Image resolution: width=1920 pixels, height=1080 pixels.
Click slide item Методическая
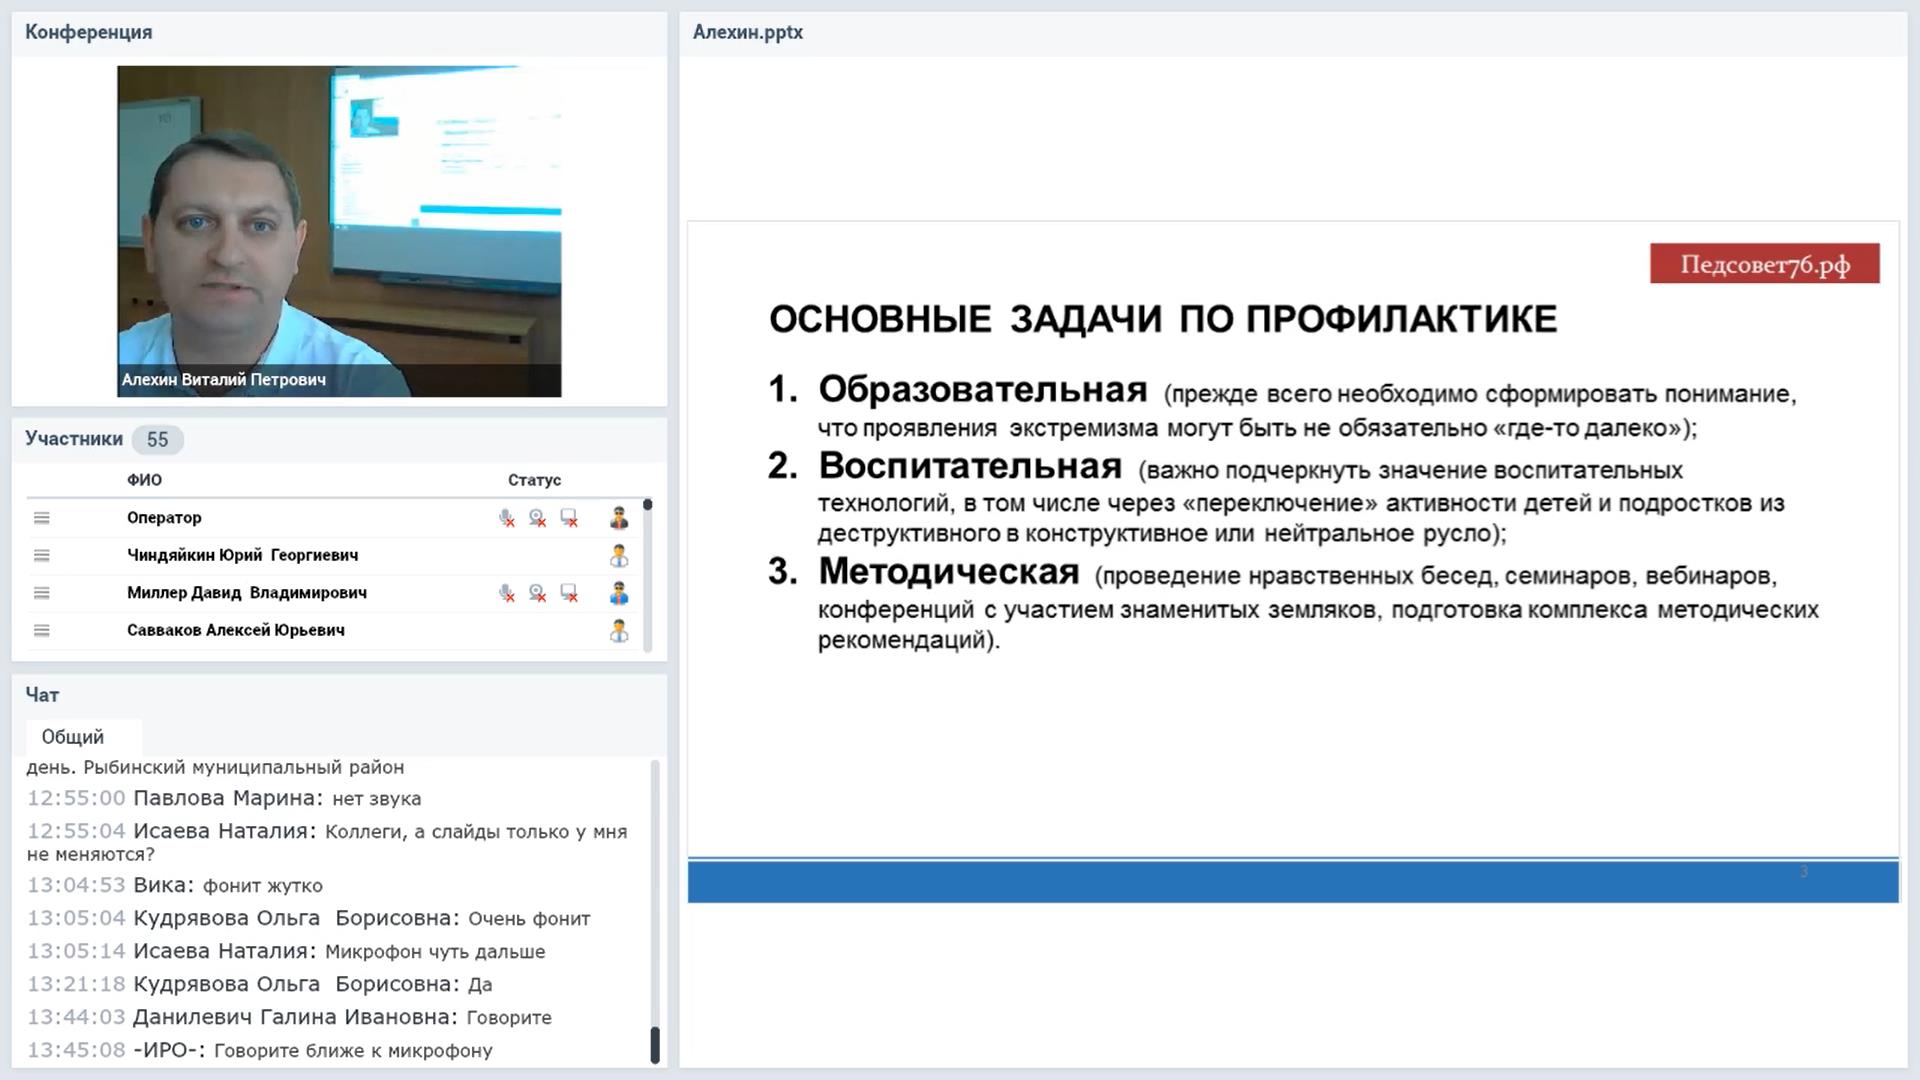[949, 572]
